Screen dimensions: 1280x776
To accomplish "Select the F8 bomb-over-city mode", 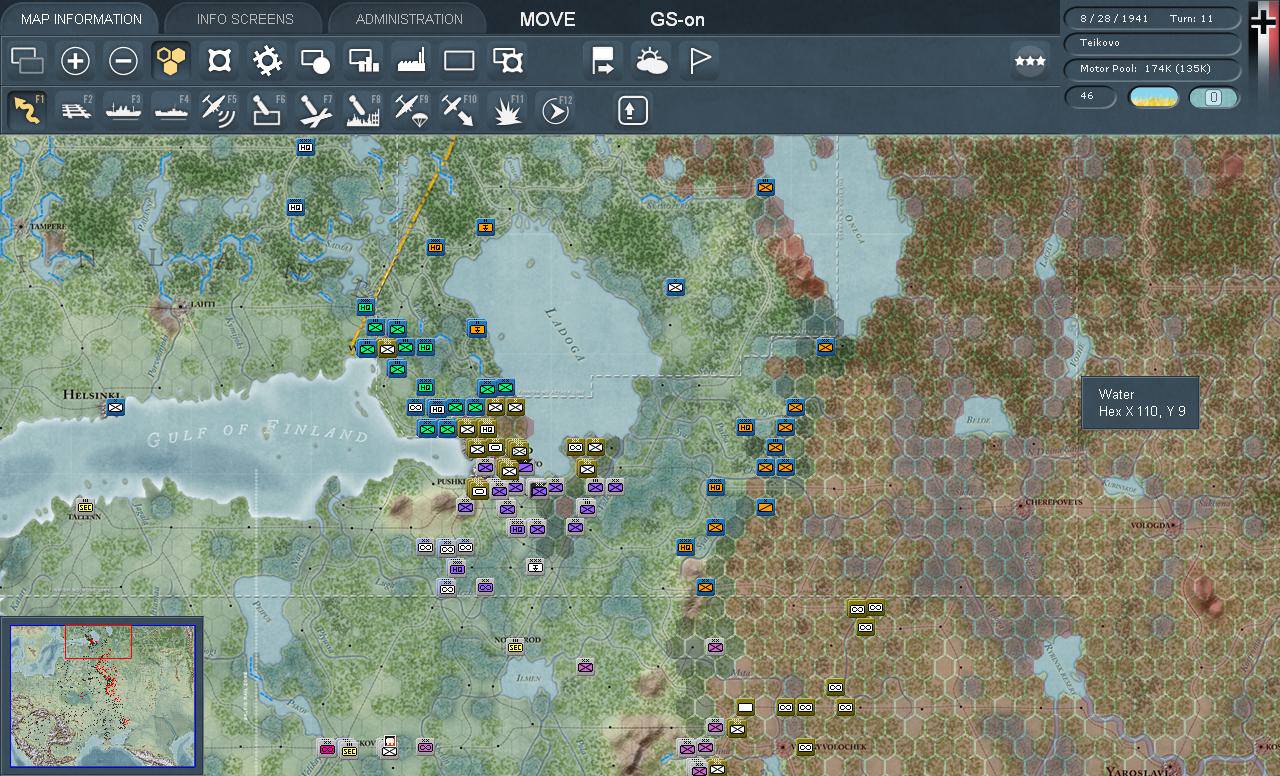I will point(363,109).
